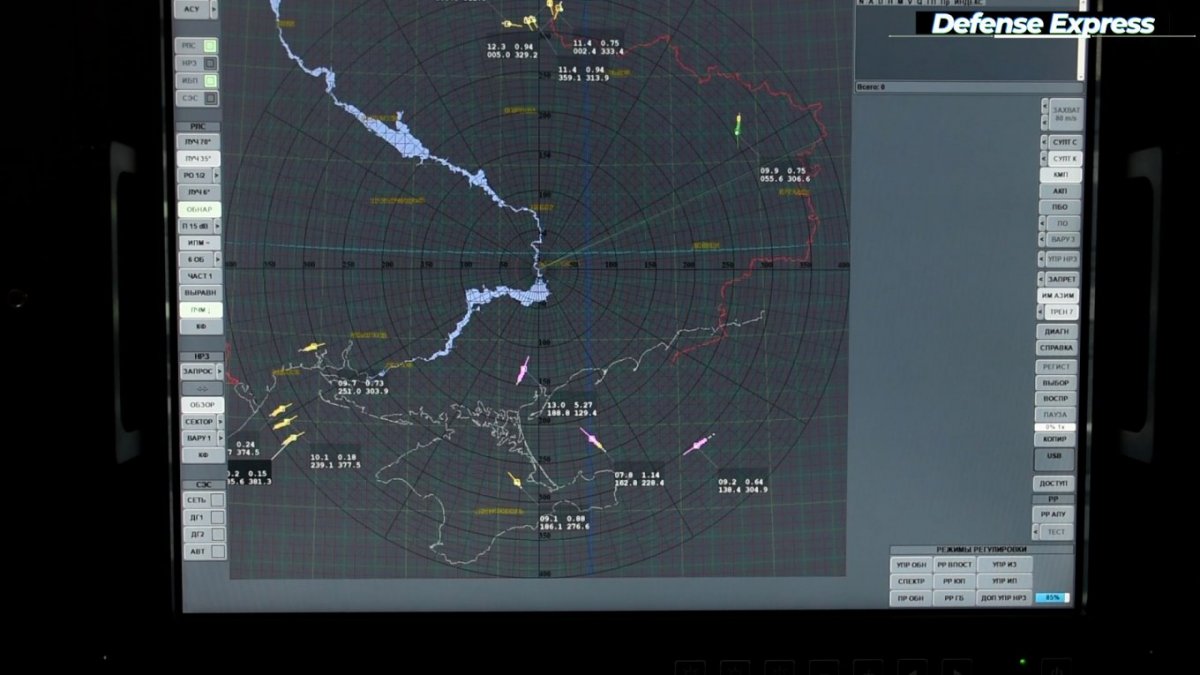Click the РР ГБ button
The height and width of the screenshot is (675, 1200).
click(954, 598)
